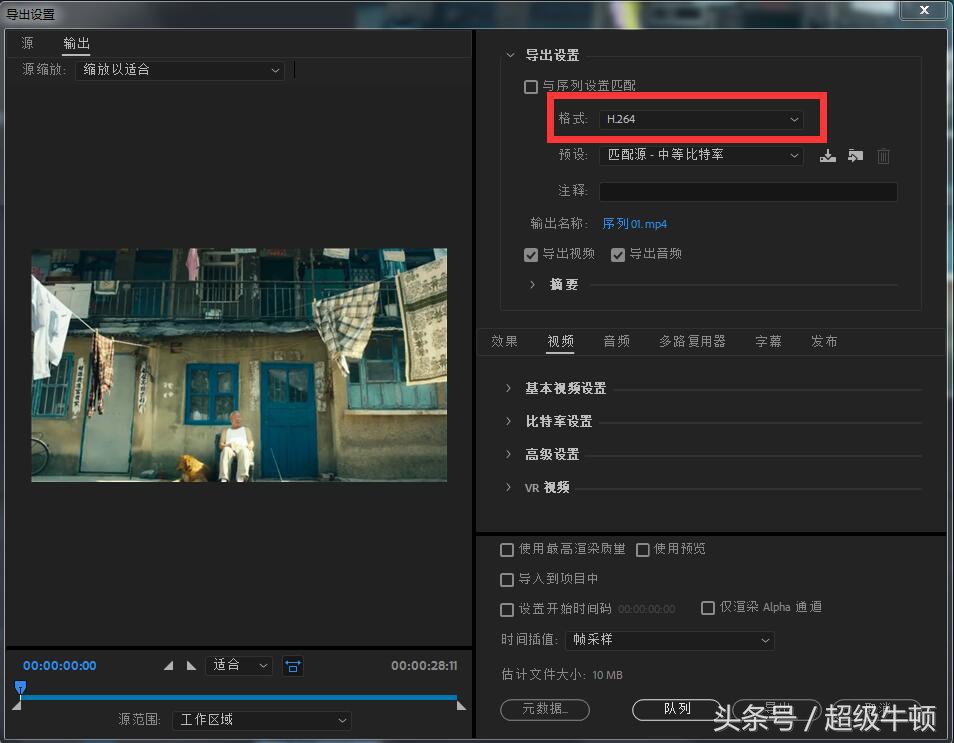This screenshot has width=954, height=743.
Task: Click the set out point triangle icon
Action: coord(191,666)
